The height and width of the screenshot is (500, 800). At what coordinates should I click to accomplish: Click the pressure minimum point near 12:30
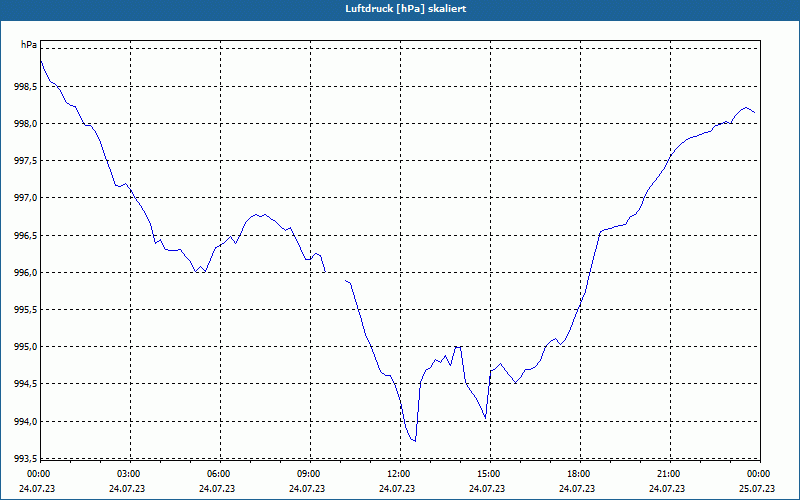(415, 441)
